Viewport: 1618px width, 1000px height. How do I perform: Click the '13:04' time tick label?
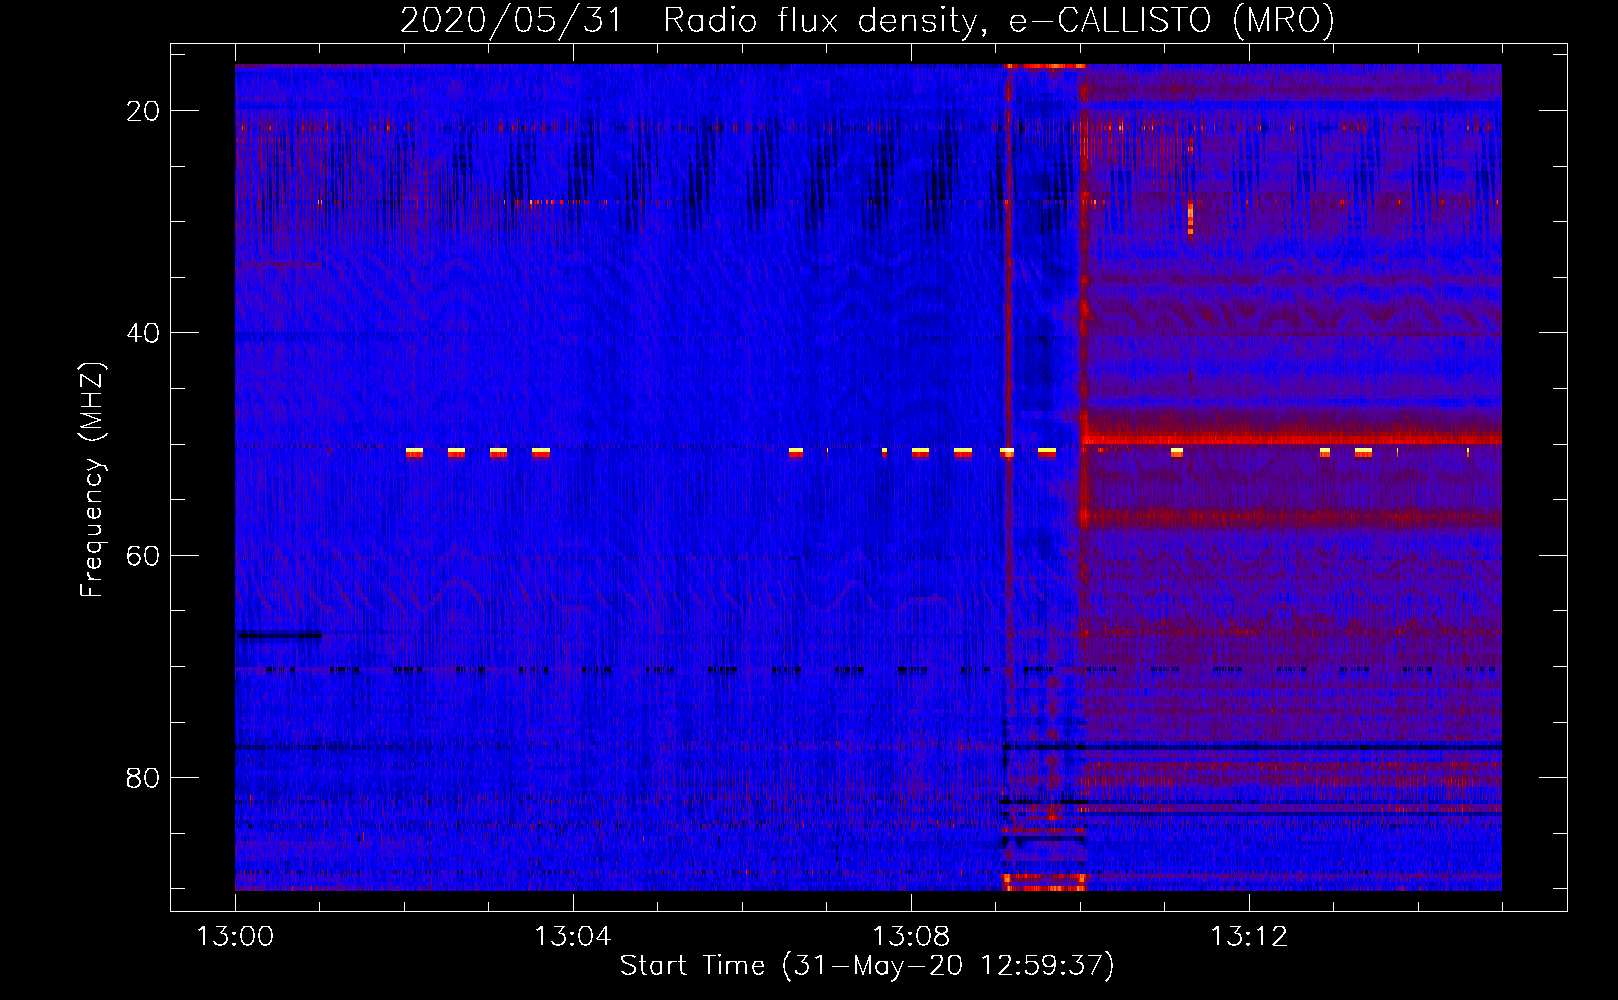point(573,937)
